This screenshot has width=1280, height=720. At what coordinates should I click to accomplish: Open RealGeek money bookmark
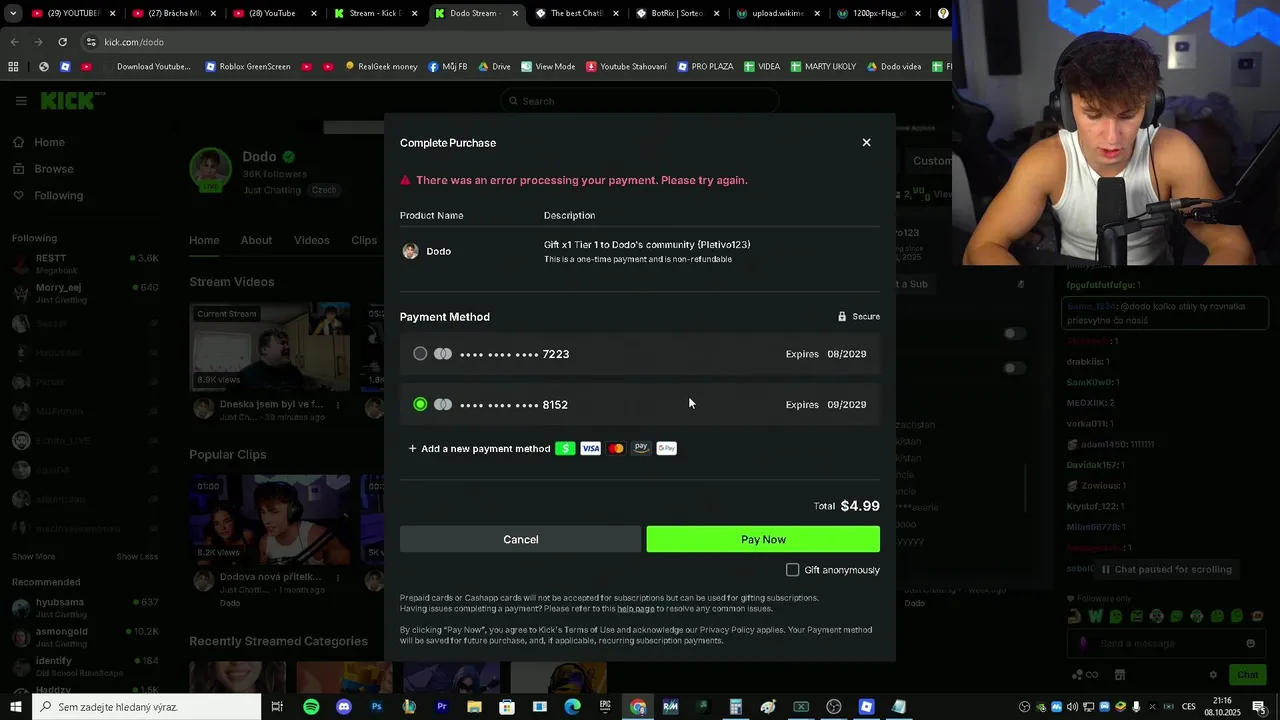tap(381, 67)
